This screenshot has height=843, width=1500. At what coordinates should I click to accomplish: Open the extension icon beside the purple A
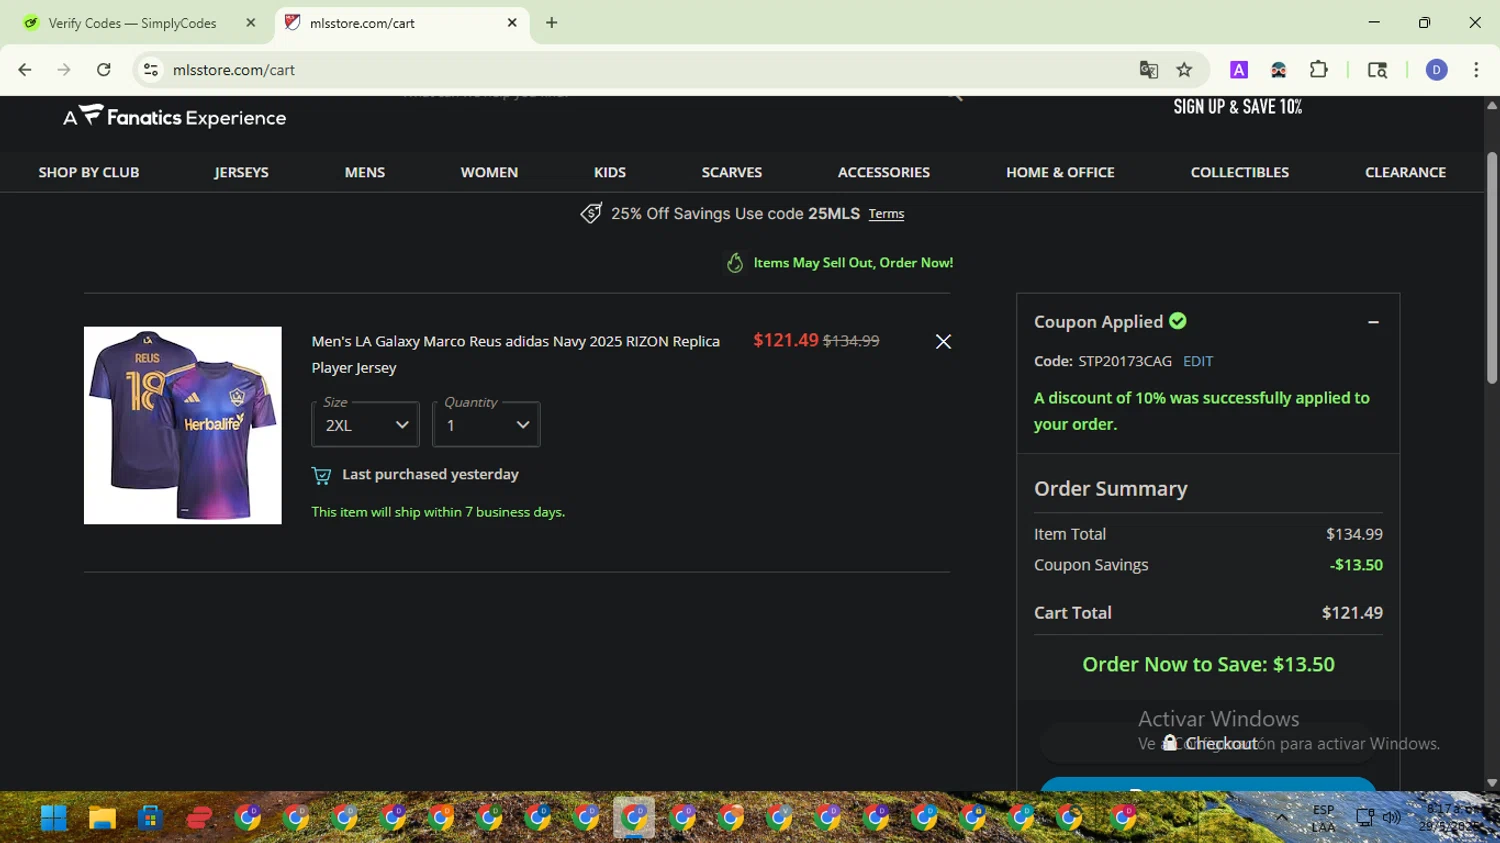click(x=1278, y=70)
